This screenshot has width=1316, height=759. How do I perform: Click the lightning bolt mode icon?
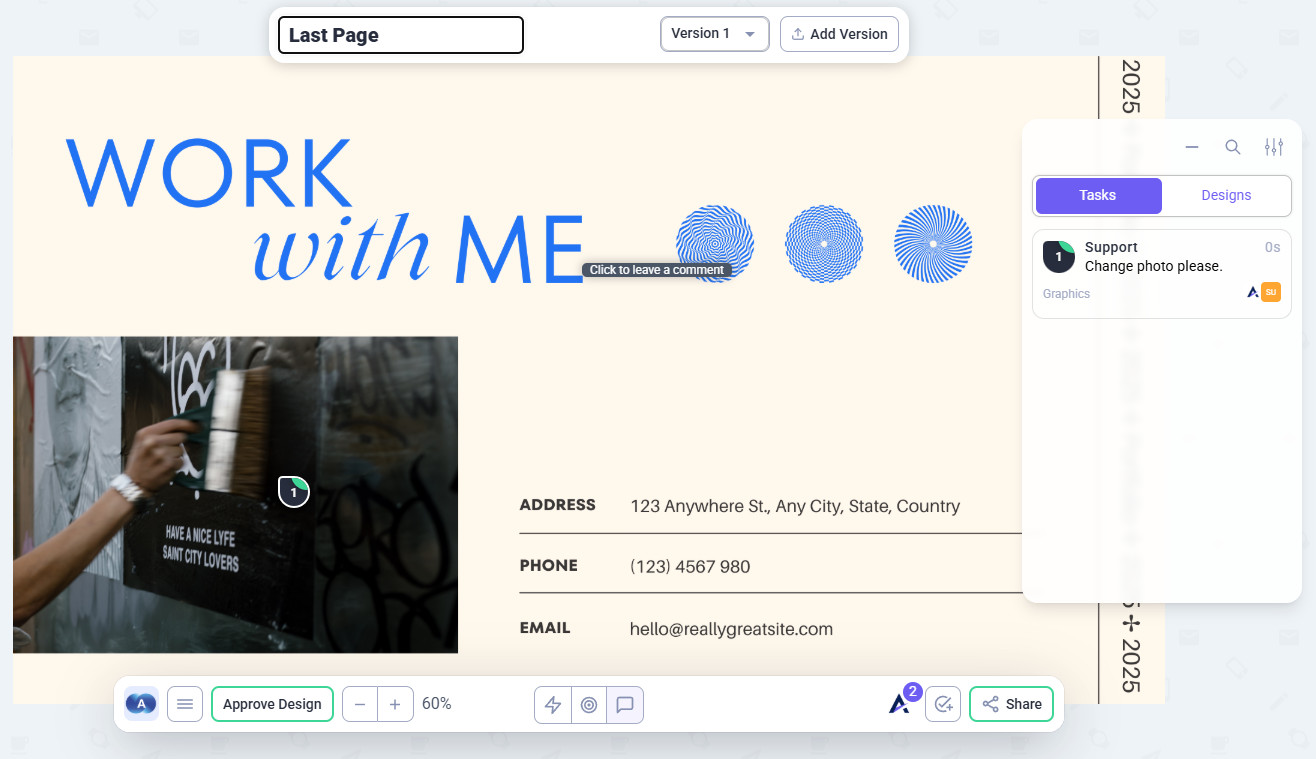[553, 705]
